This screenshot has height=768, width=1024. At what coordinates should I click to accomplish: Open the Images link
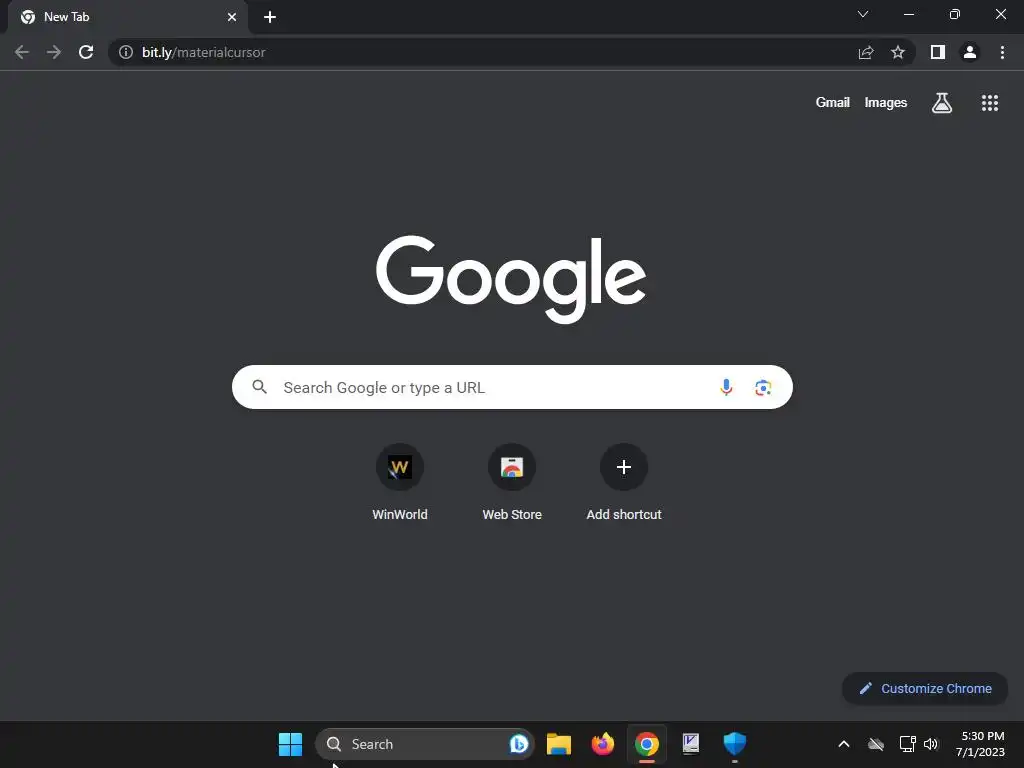[886, 103]
